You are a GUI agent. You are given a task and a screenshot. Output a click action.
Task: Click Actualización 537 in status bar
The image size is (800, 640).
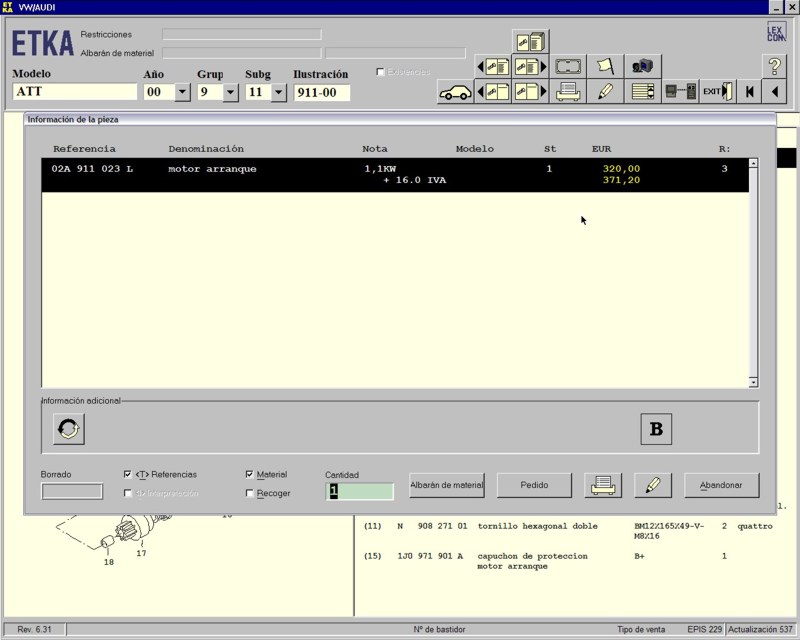click(761, 629)
